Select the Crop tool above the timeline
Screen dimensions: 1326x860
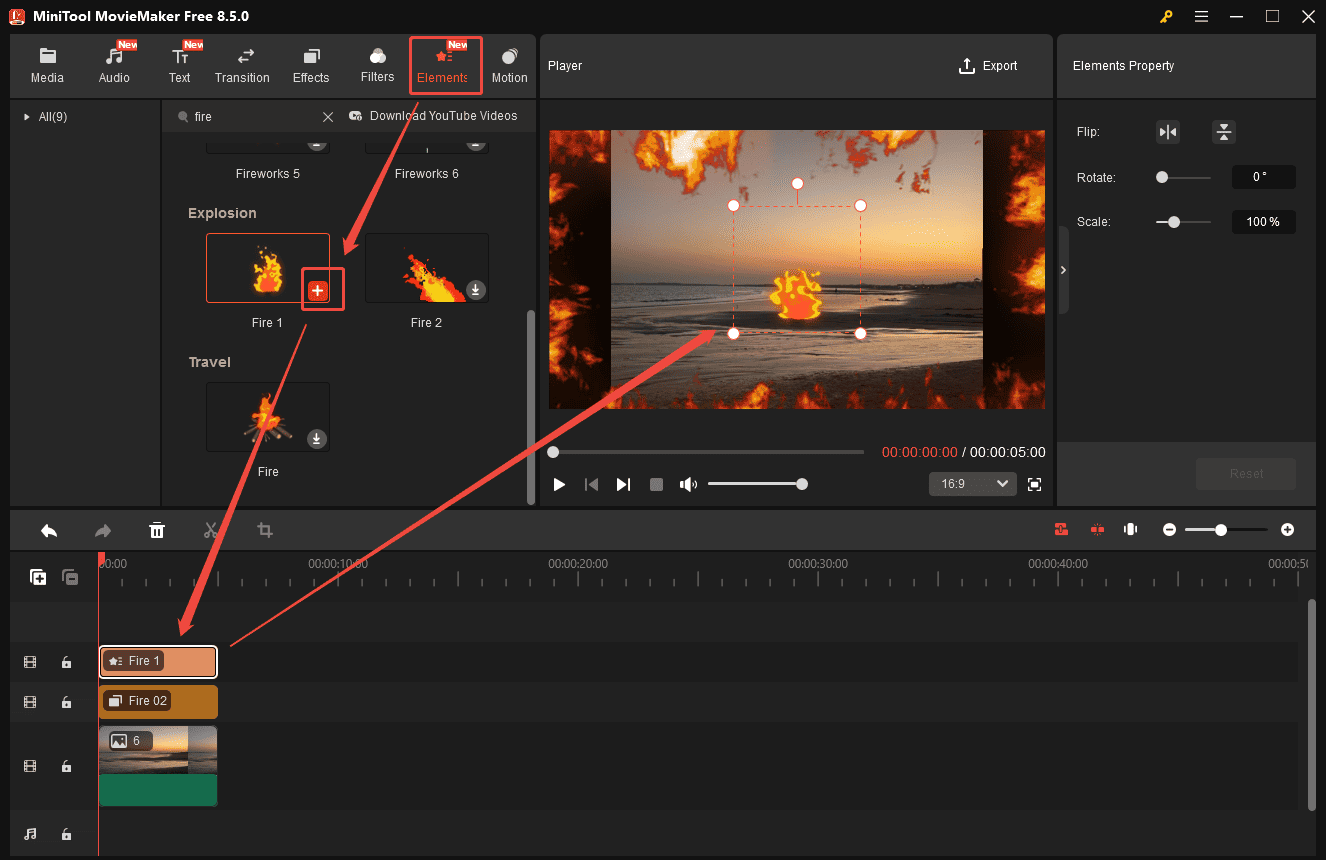point(264,530)
